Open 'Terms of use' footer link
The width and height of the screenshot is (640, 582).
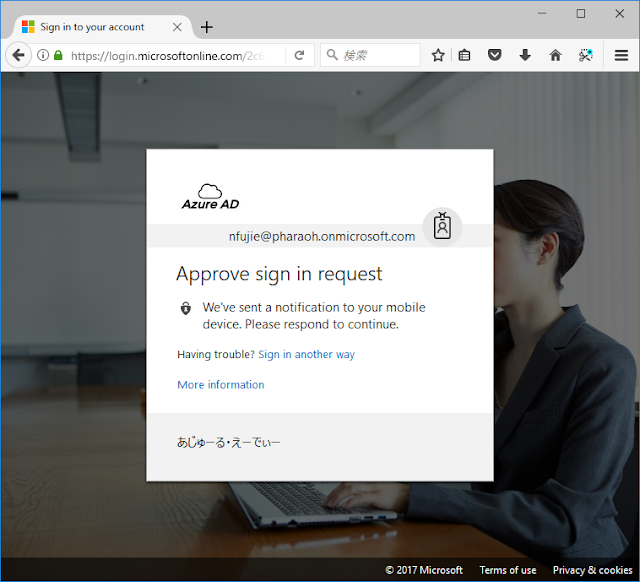[508, 570]
